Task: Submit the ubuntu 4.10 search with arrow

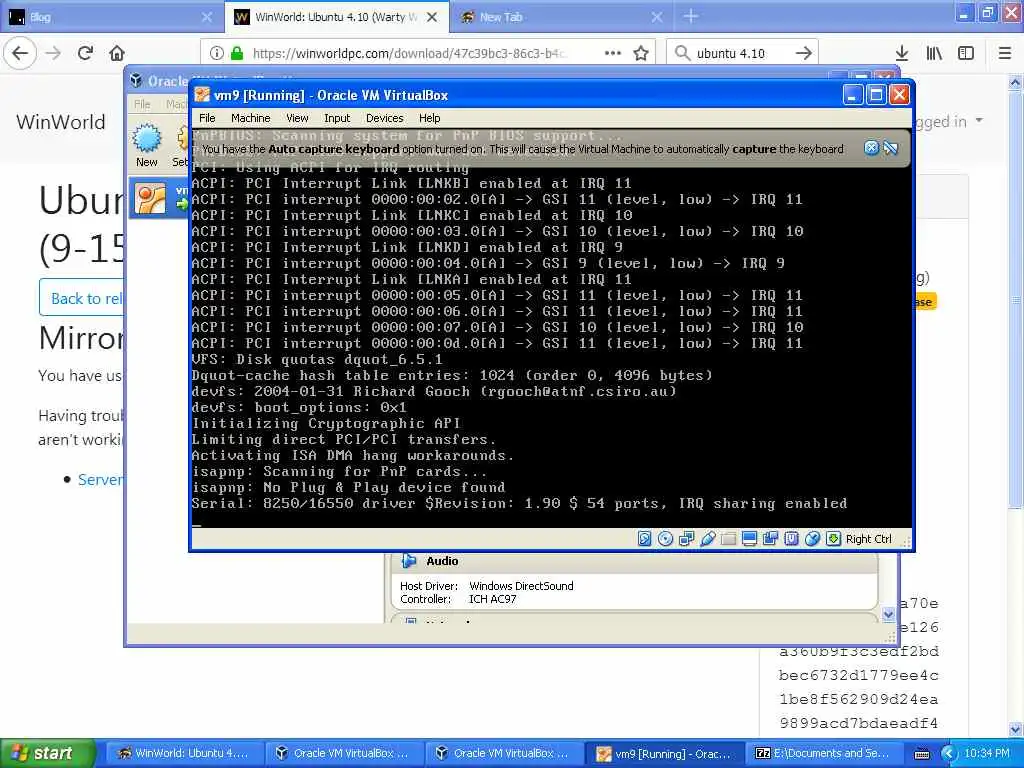Action: pyautogui.click(x=804, y=53)
